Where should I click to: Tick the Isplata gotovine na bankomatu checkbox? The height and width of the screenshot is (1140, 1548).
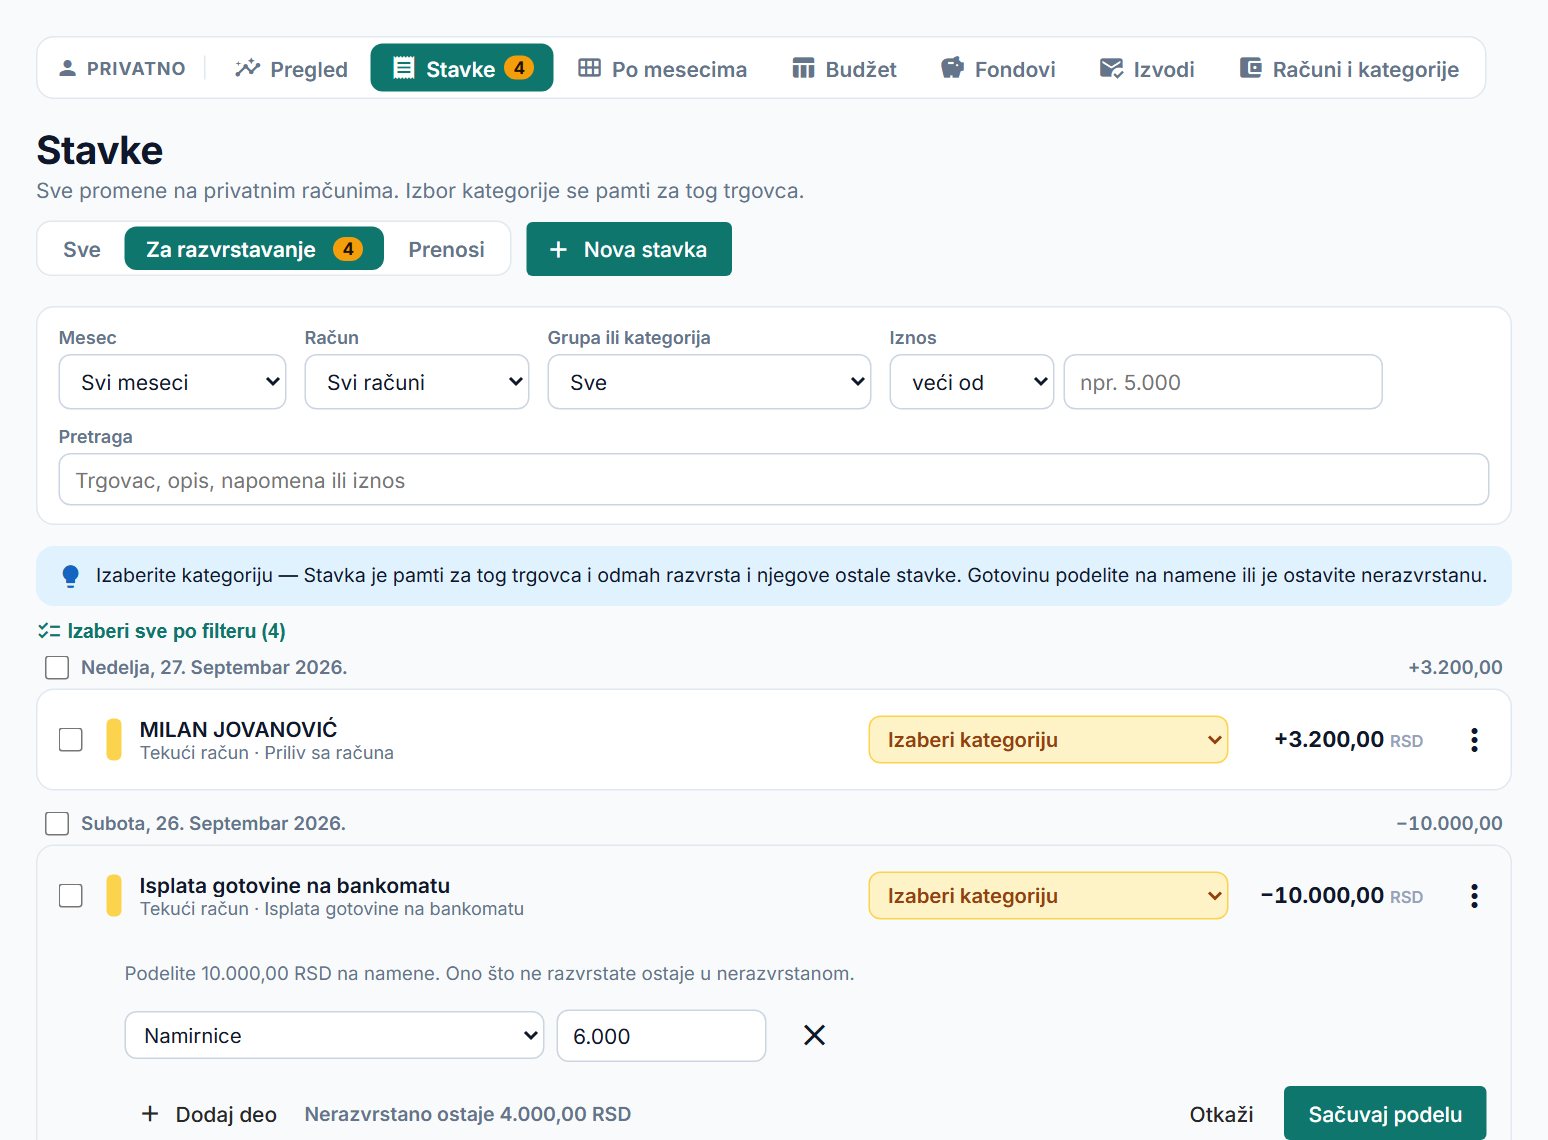pyautogui.click(x=71, y=896)
